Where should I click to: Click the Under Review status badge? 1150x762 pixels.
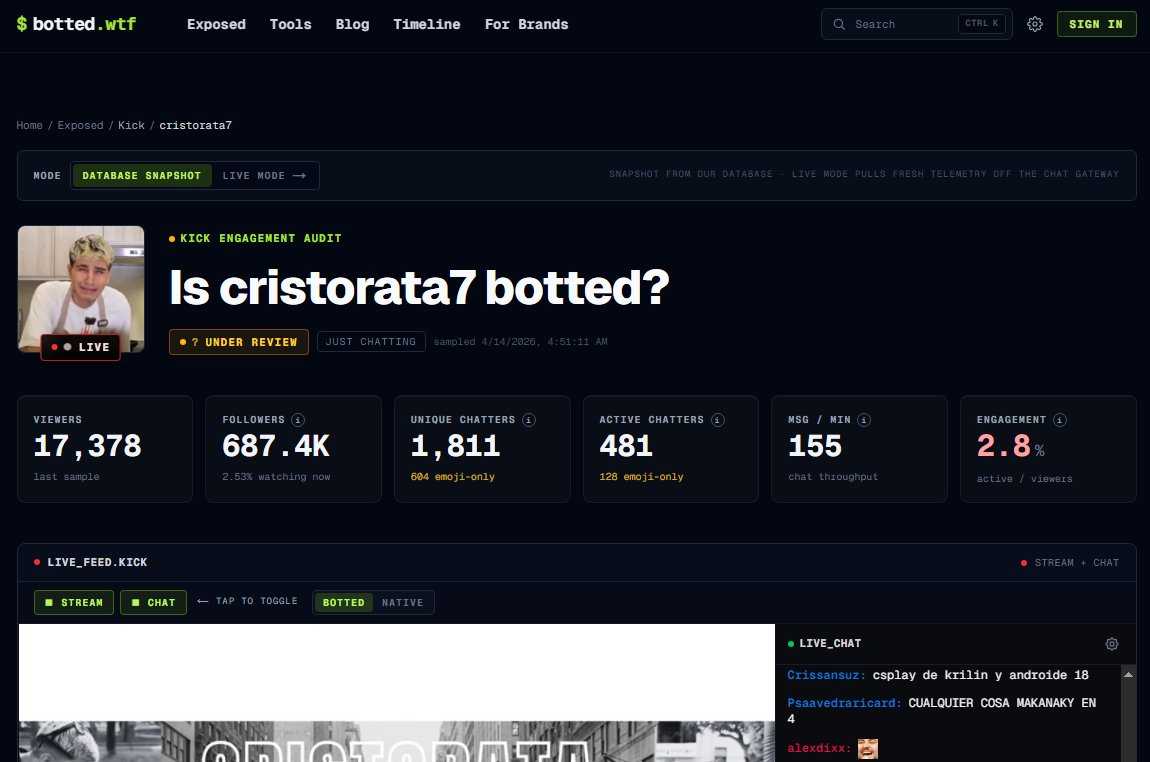point(238,342)
